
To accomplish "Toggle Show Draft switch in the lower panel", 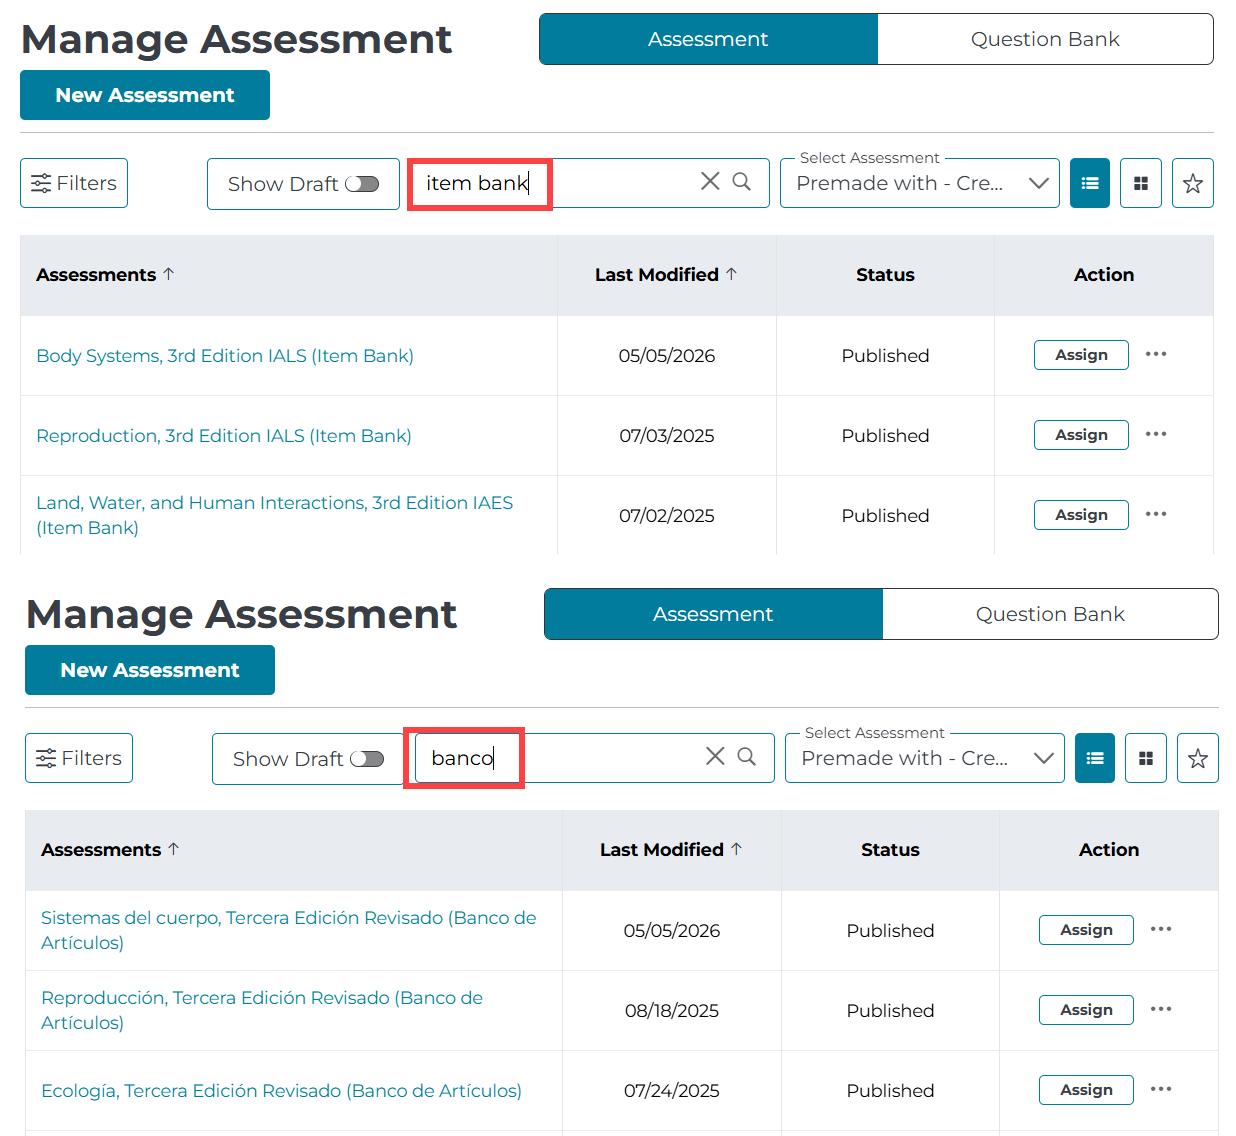I will (367, 759).
